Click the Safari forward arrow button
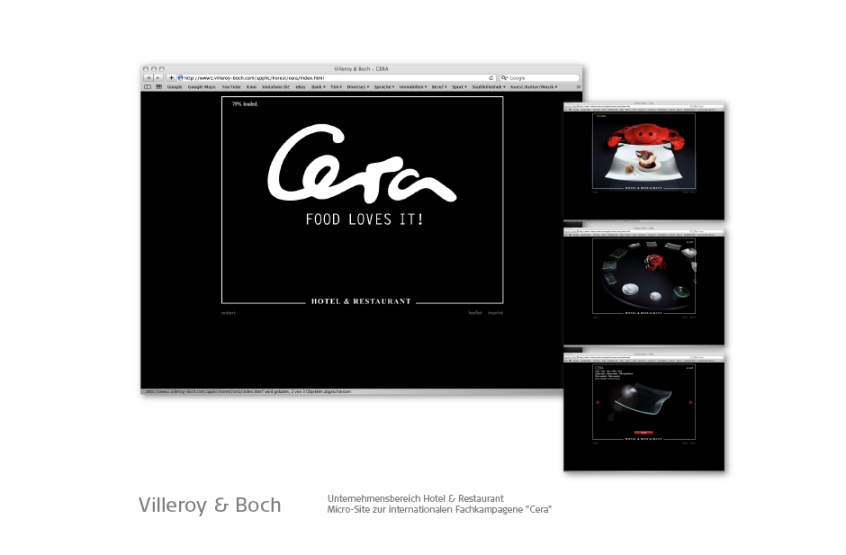846x555 pixels. [157, 77]
